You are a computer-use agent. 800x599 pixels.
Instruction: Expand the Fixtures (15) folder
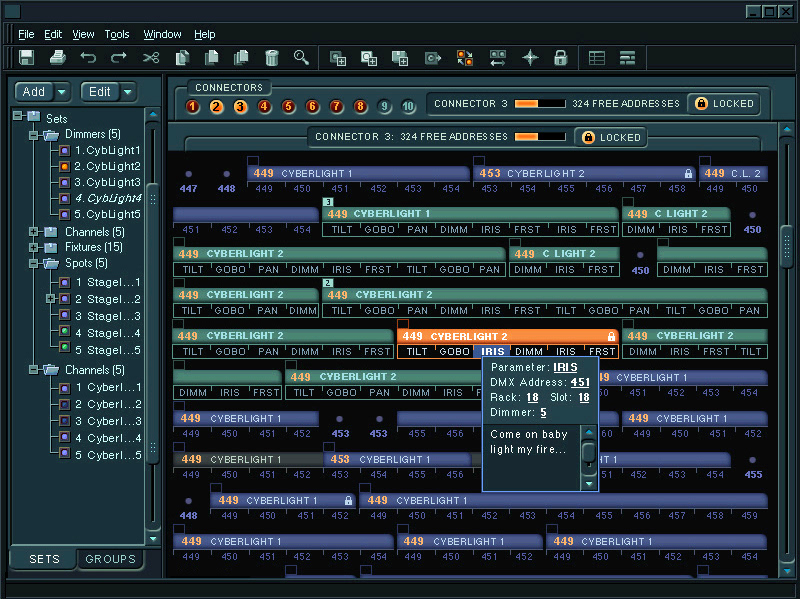click(34, 247)
